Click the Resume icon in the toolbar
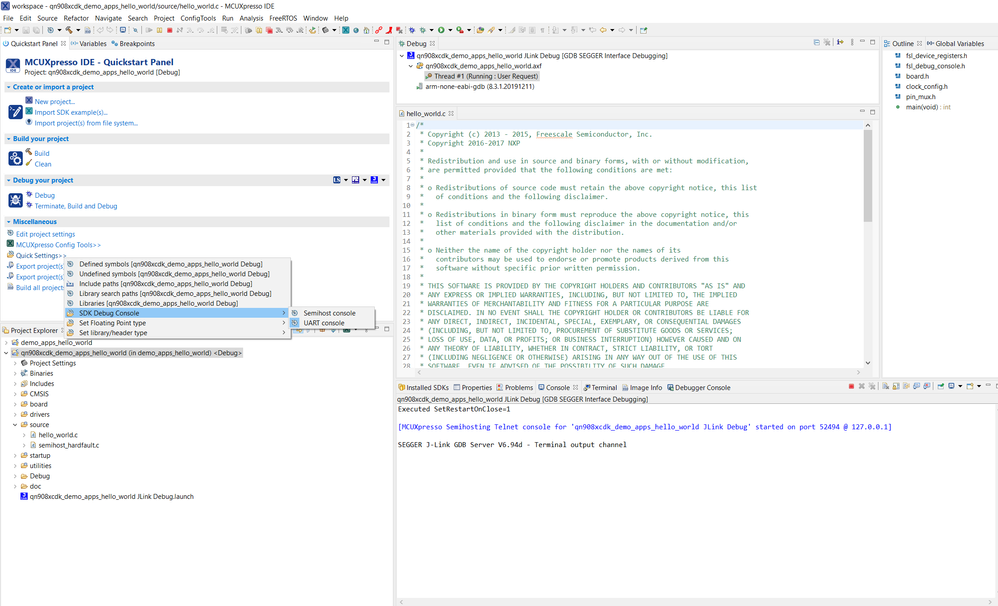The image size is (998, 606). click(x=149, y=30)
